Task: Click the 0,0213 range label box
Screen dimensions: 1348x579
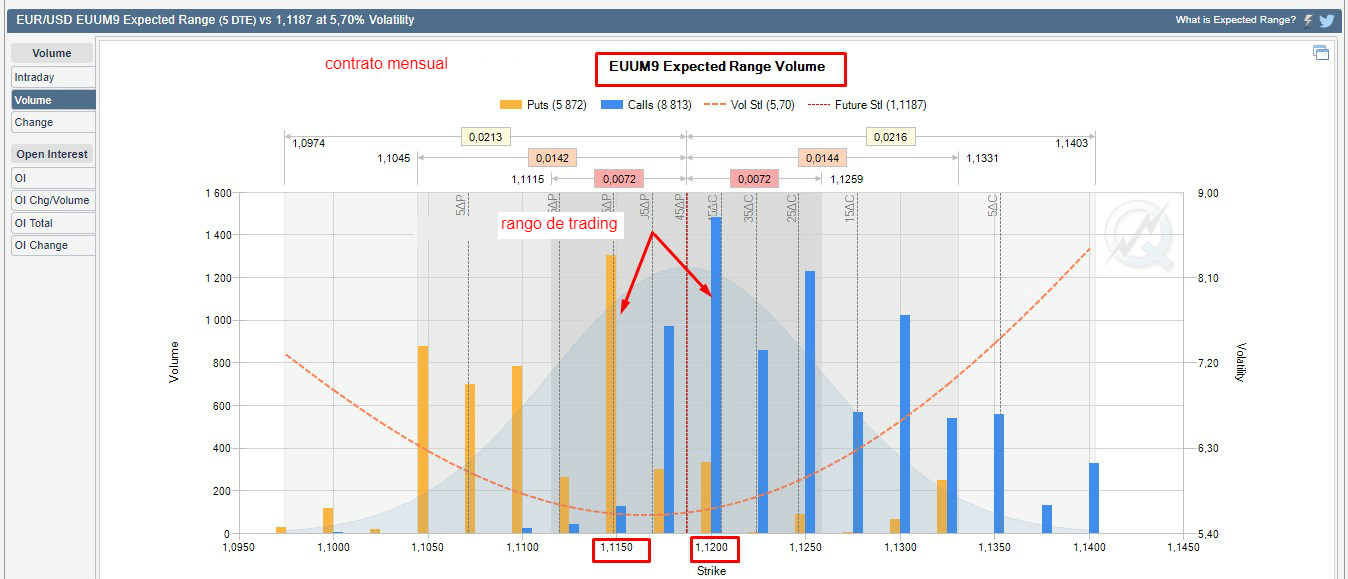Action: click(485, 136)
